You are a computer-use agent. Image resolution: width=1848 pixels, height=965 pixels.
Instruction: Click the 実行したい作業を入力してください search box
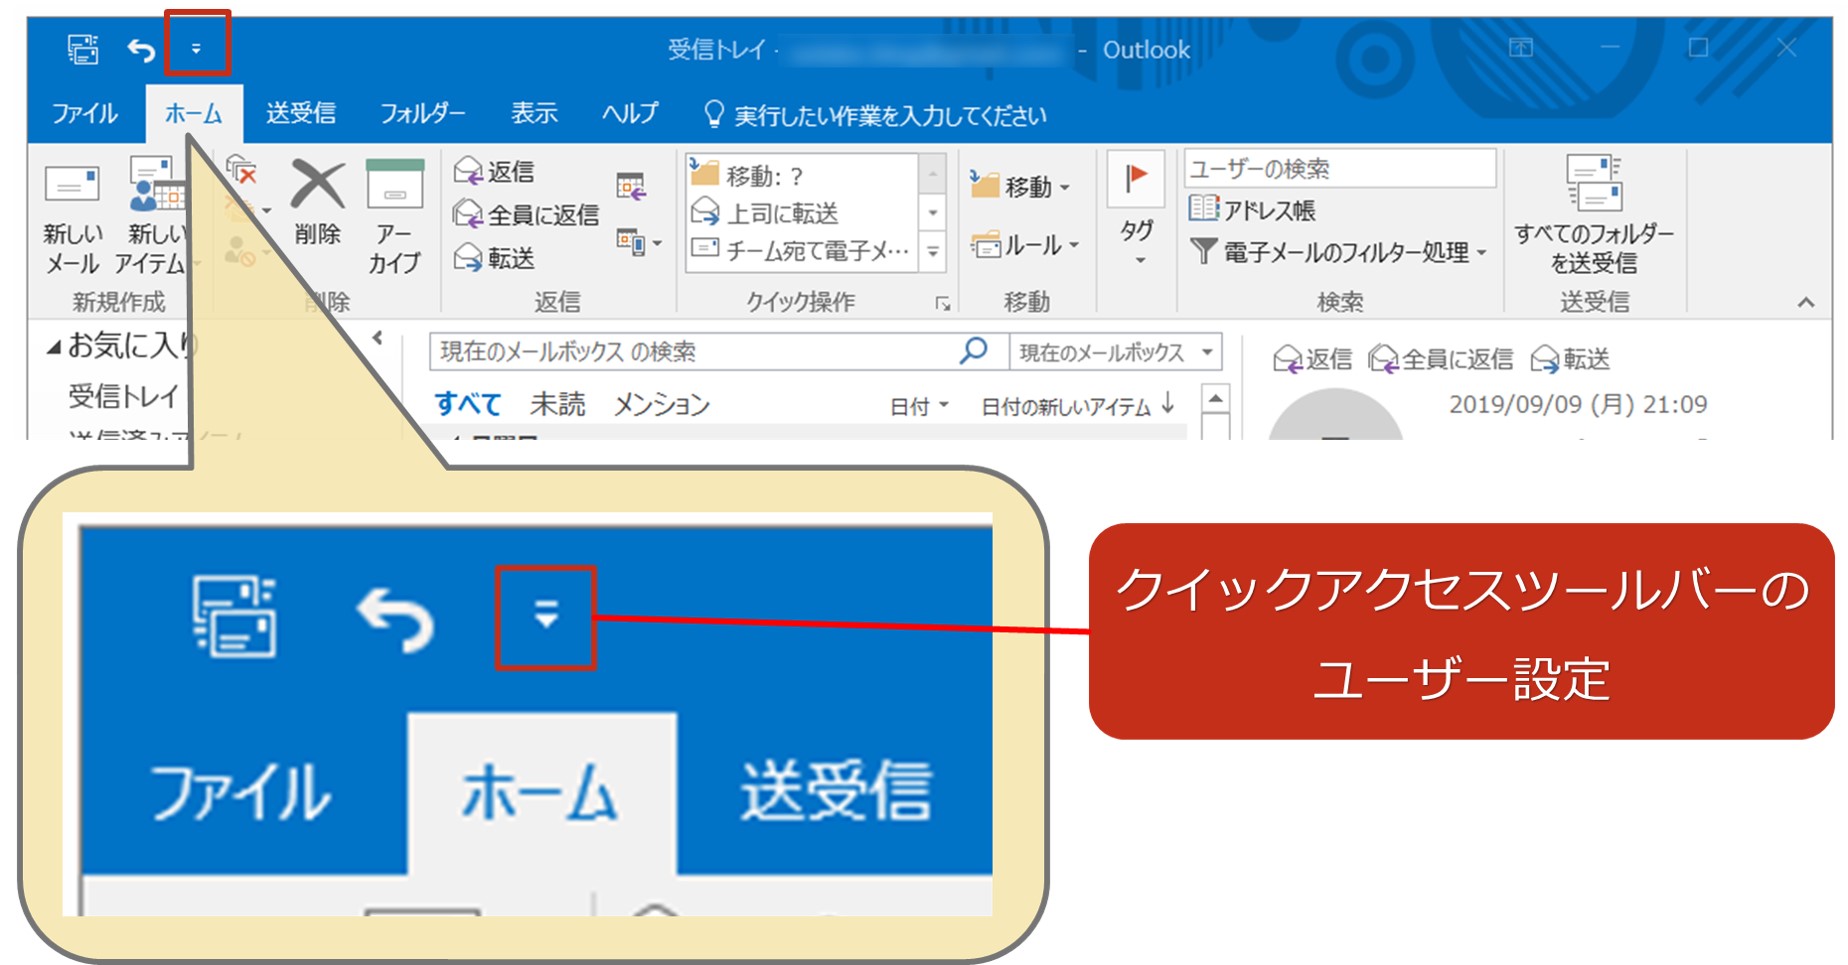pos(876,115)
